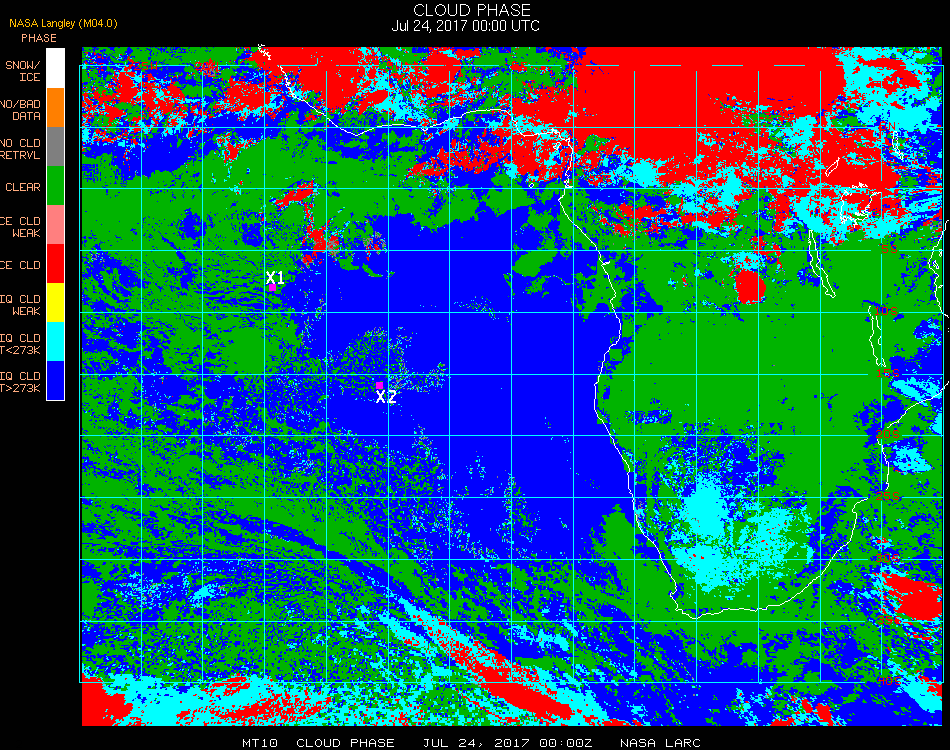Click the NASA Langley (M04.0) label
This screenshot has height=750, width=950.
pyautogui.click(x=63, y=24)
